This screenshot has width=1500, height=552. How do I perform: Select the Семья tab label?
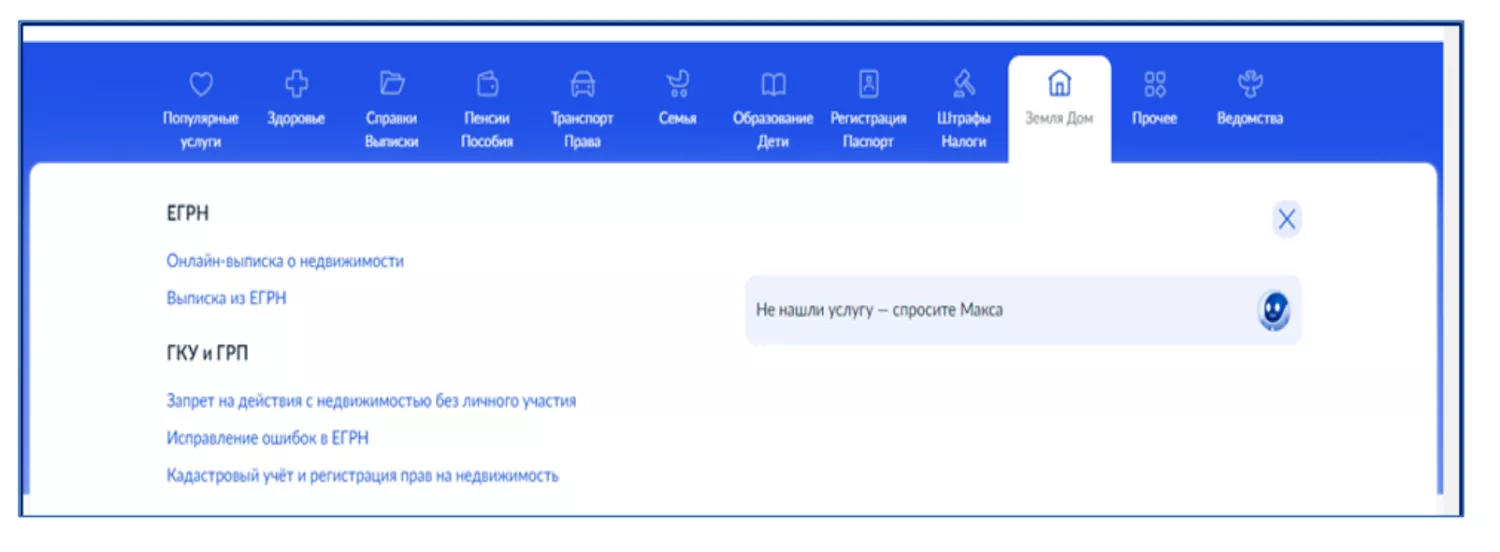click(x=677, y=118)
